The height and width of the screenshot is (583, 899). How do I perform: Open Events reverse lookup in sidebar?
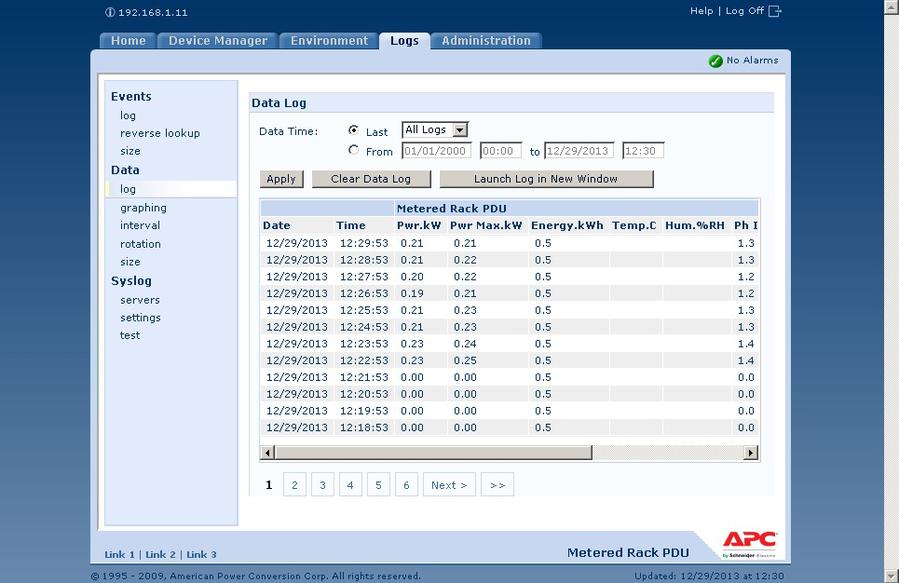[x=160, y=133]
